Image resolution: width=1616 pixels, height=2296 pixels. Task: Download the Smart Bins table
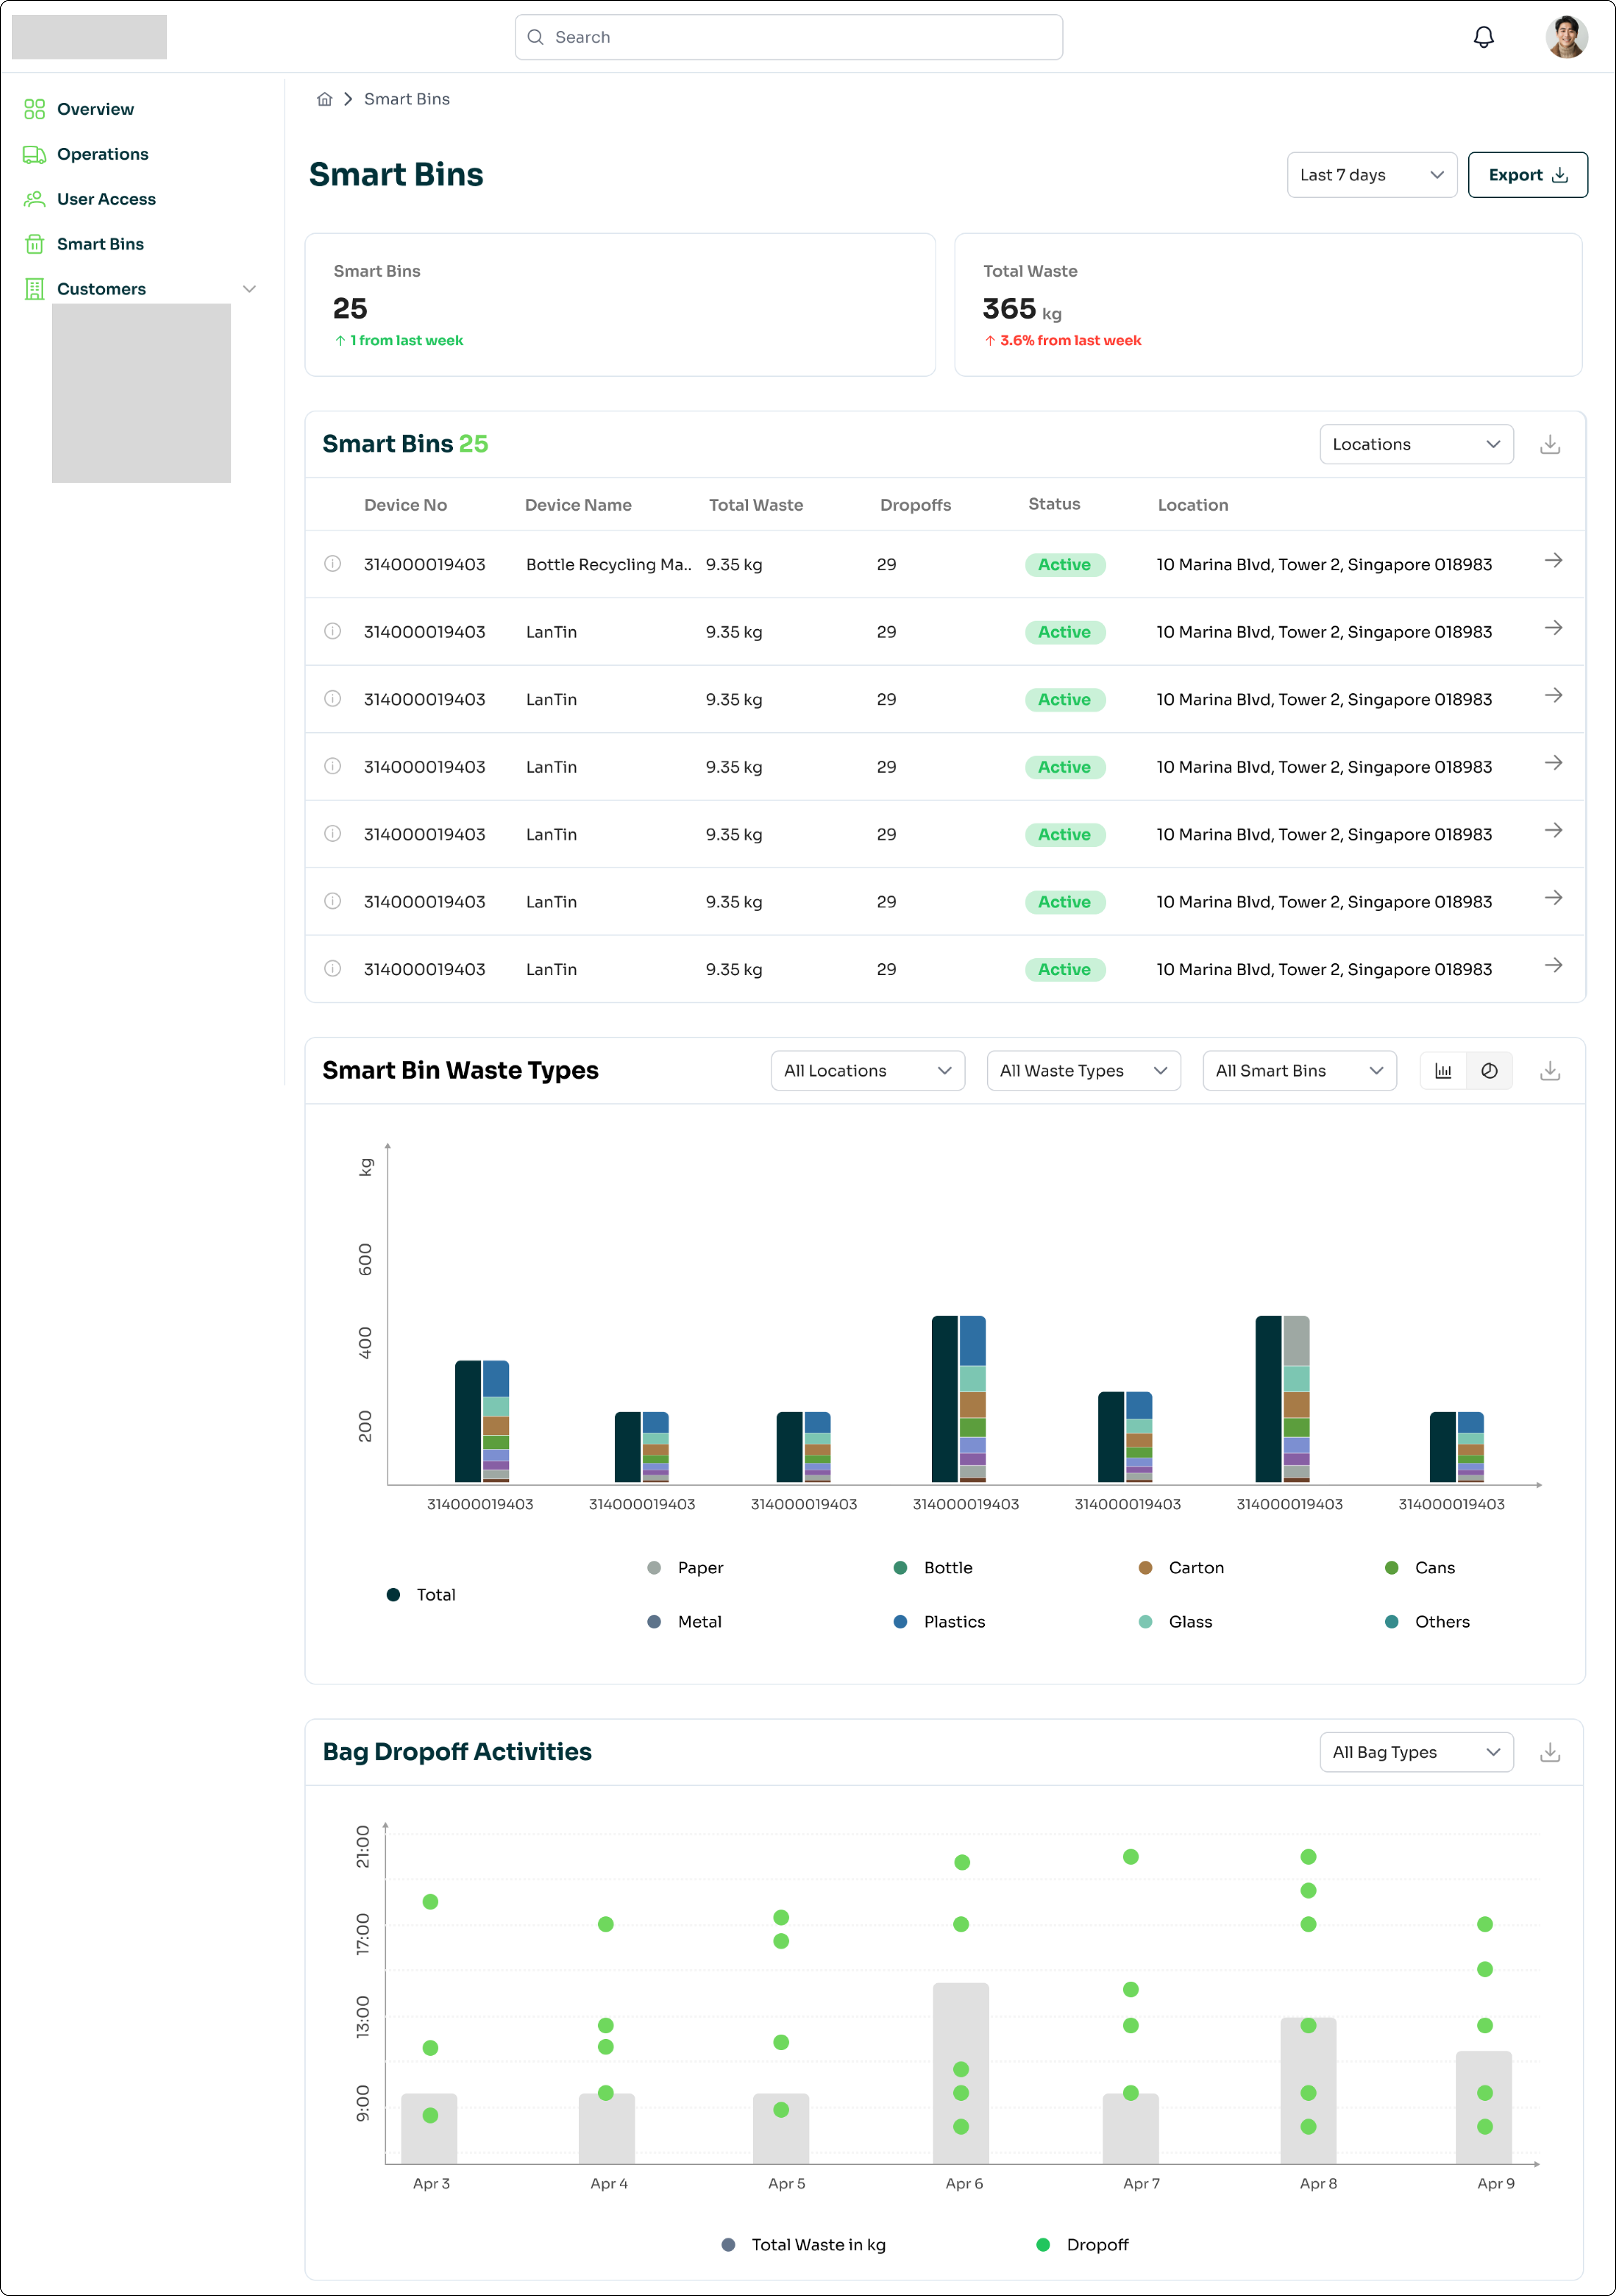(x=1550, y=444)
